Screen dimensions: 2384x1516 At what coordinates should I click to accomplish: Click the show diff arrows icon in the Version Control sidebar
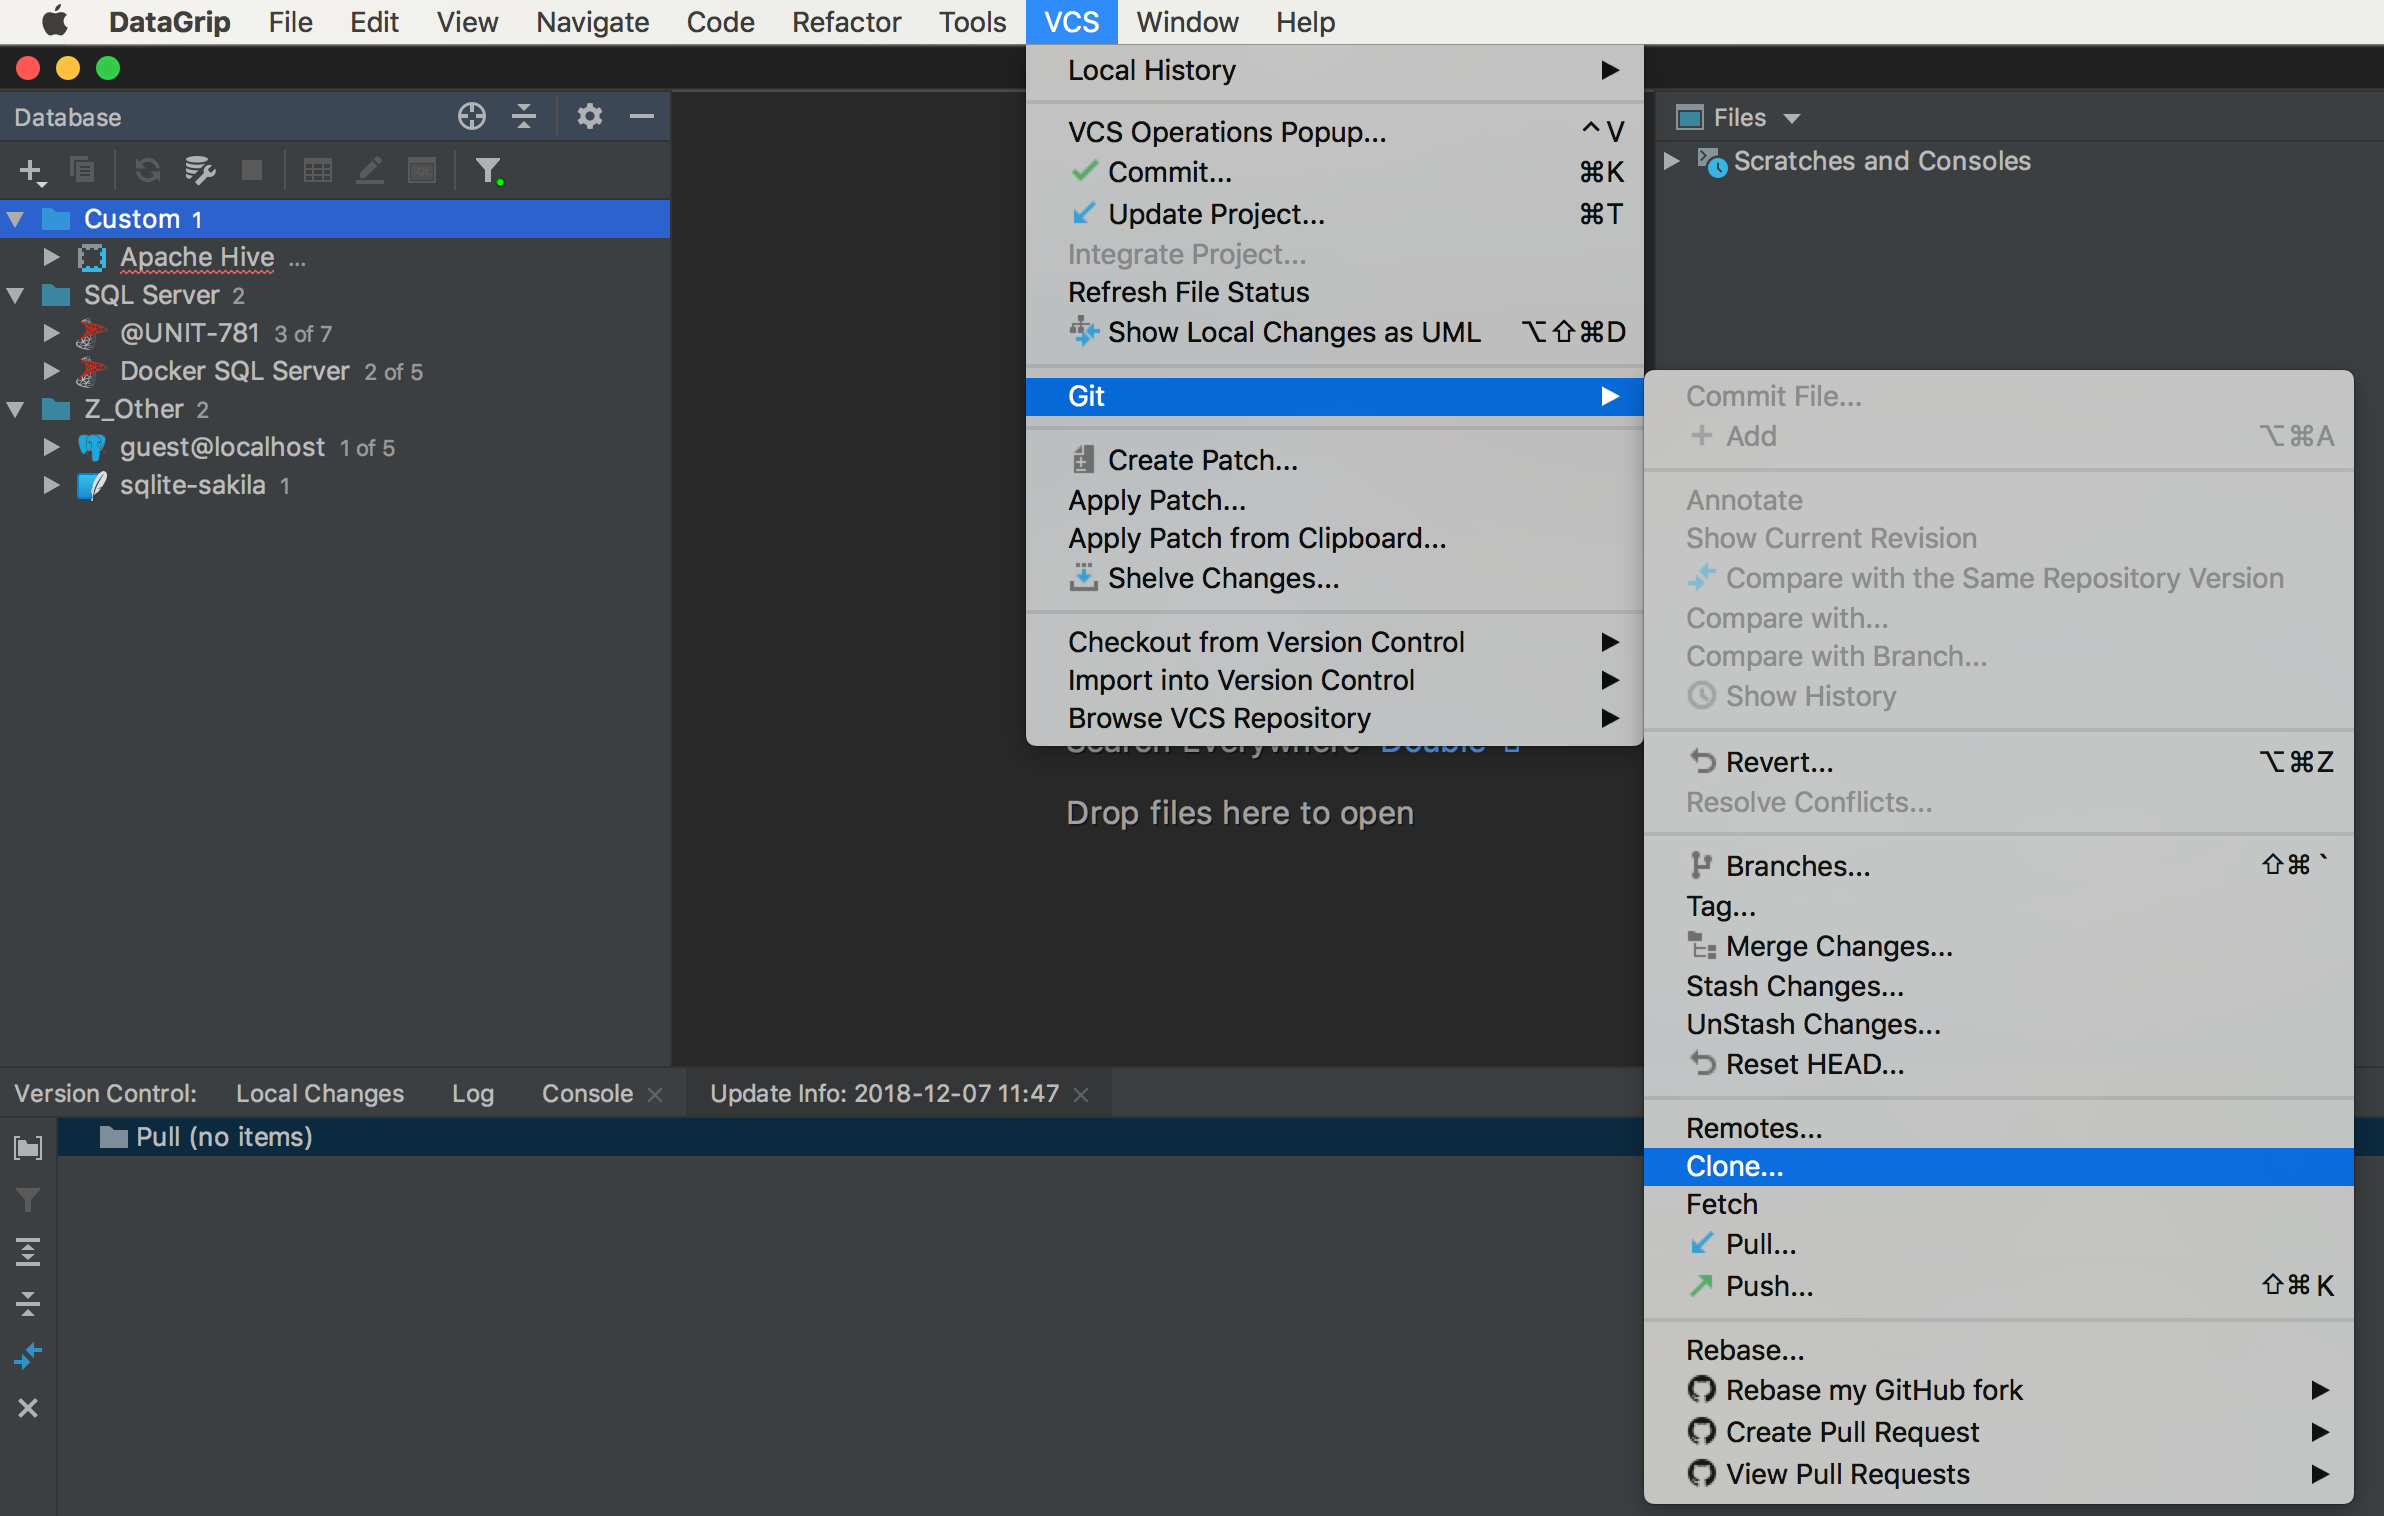(x=28, y=1356)
